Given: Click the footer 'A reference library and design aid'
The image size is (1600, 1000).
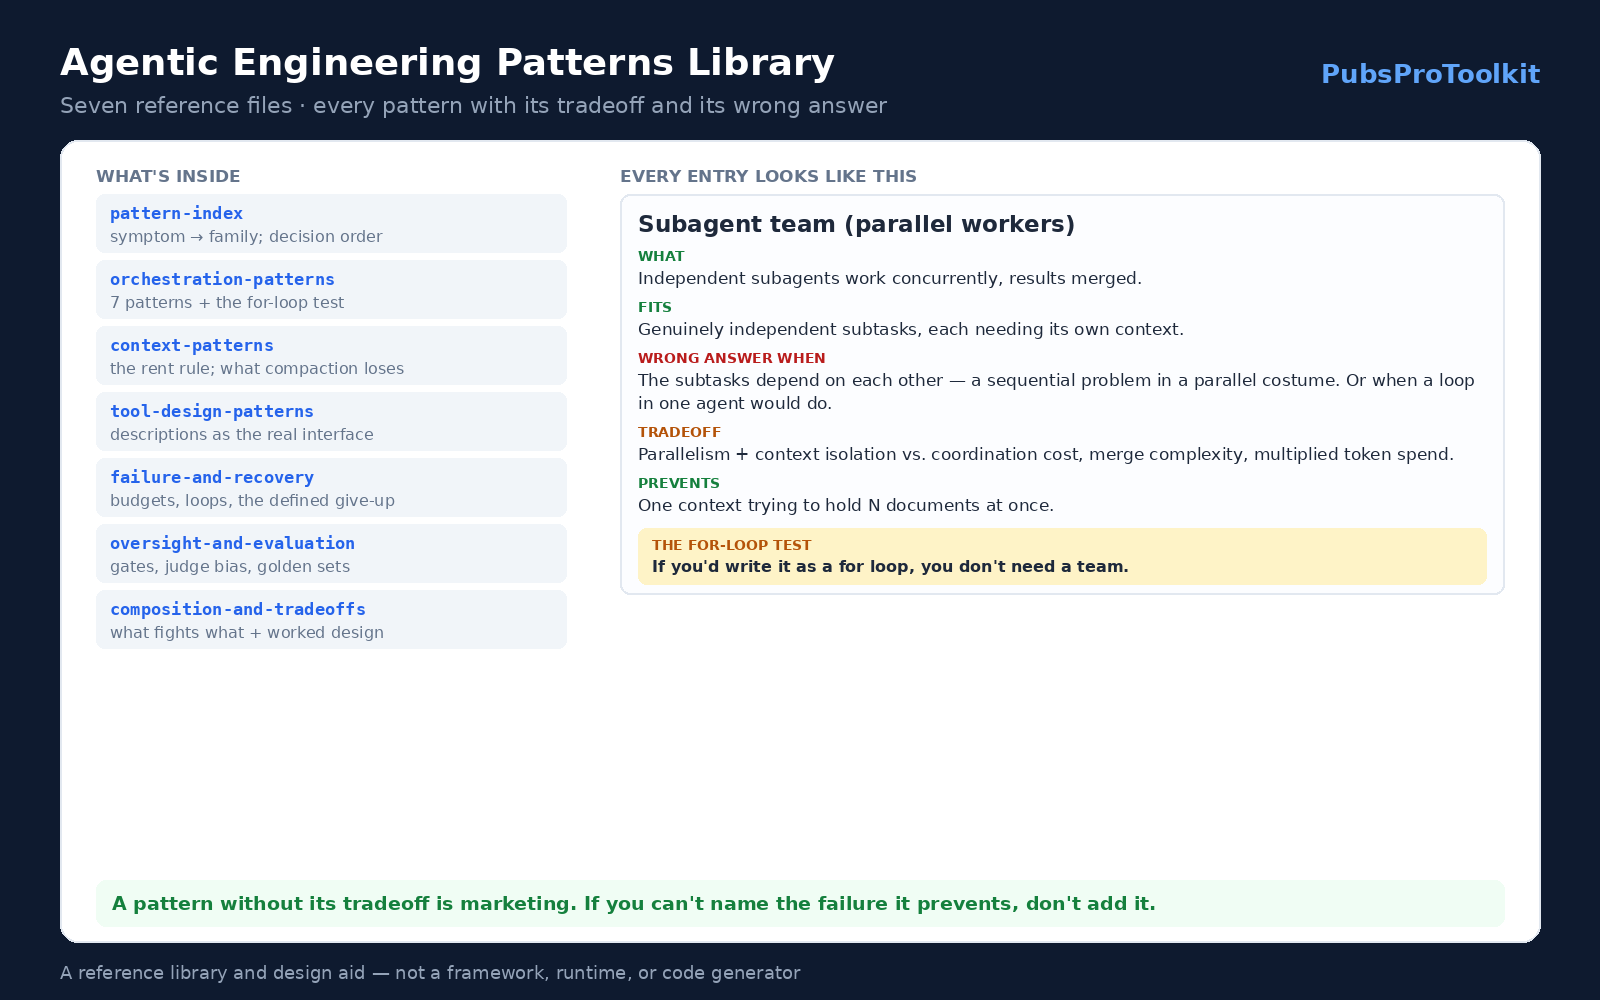Looking at the screenshot, I should tap(430, 973).
